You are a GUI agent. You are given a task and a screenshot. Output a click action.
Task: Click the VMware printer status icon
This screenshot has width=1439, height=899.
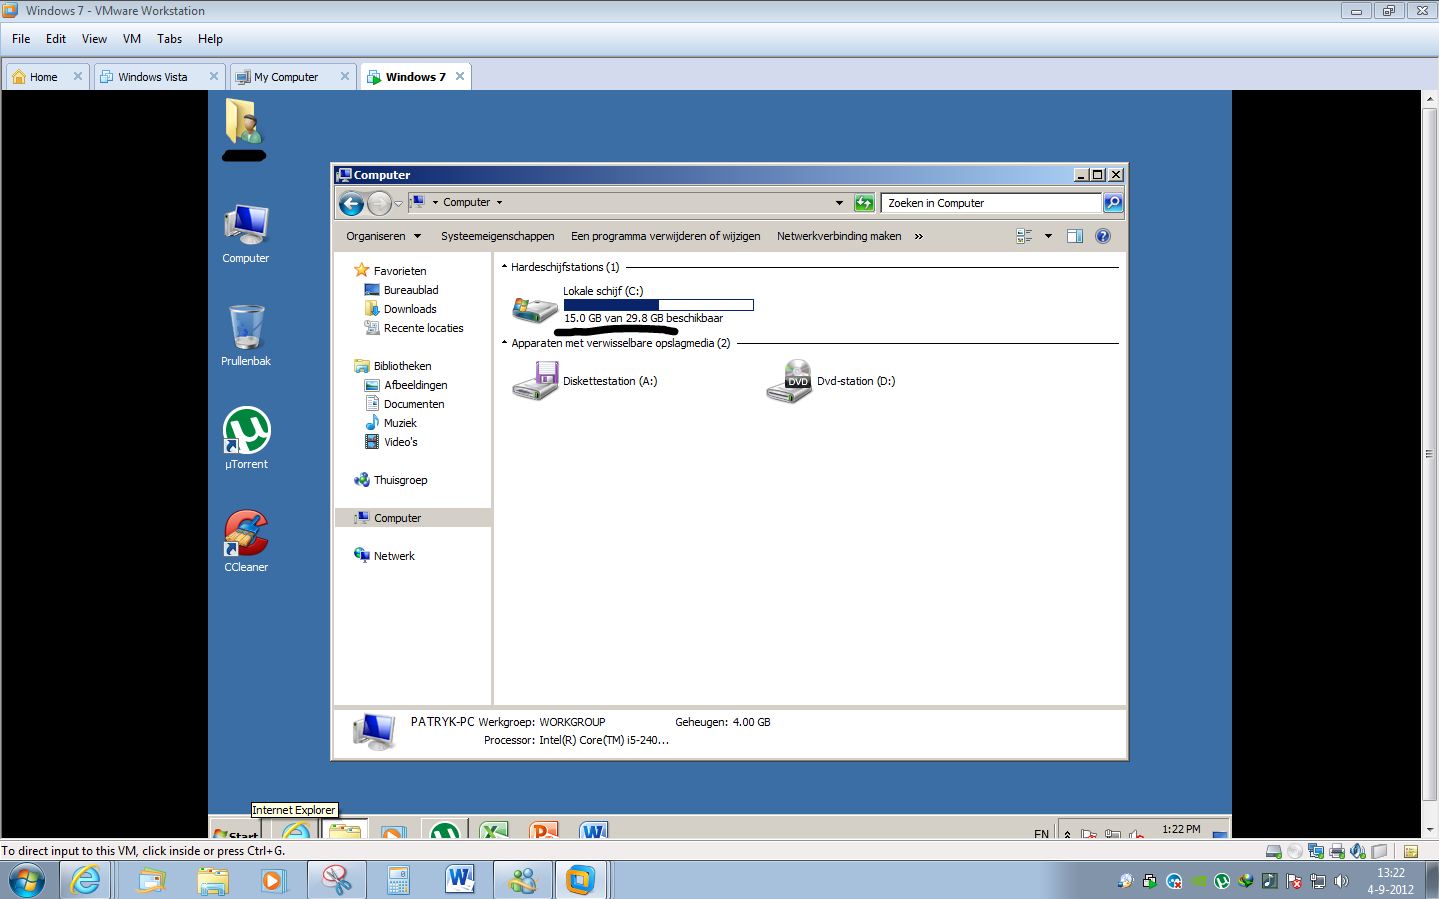click(1337, 852)
